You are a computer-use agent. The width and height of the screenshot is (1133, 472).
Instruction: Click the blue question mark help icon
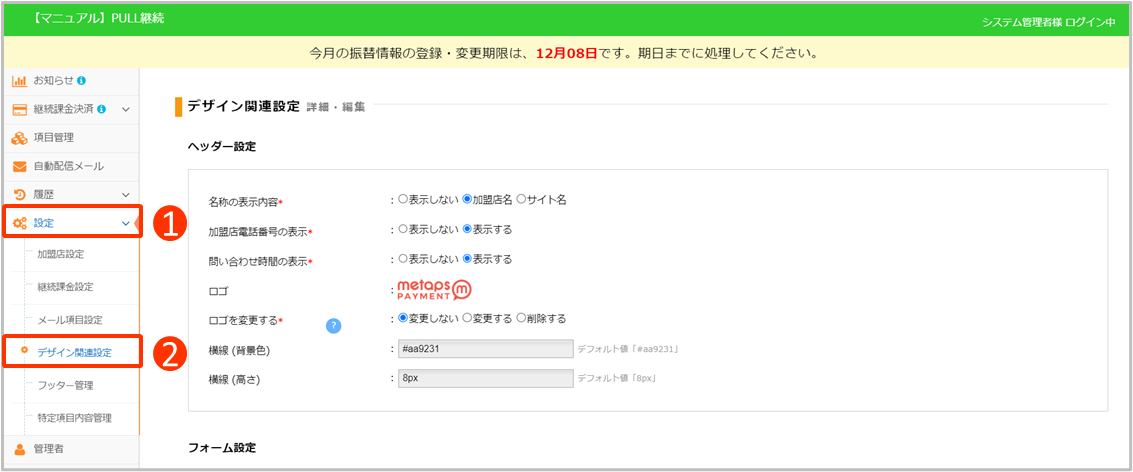pyautogui.click(x=333, y=326)
